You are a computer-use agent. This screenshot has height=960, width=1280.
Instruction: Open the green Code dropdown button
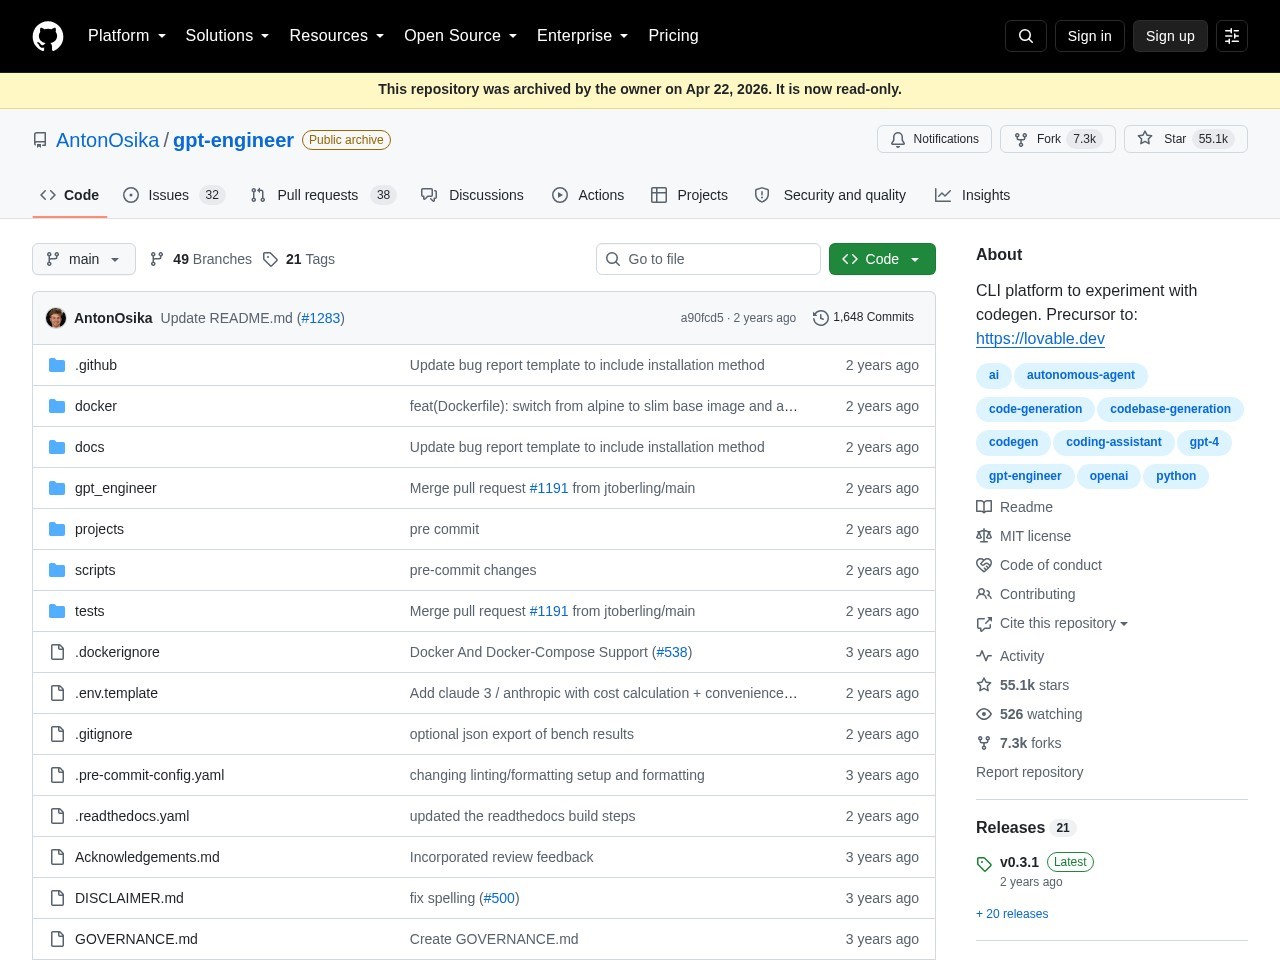[882, 259]
